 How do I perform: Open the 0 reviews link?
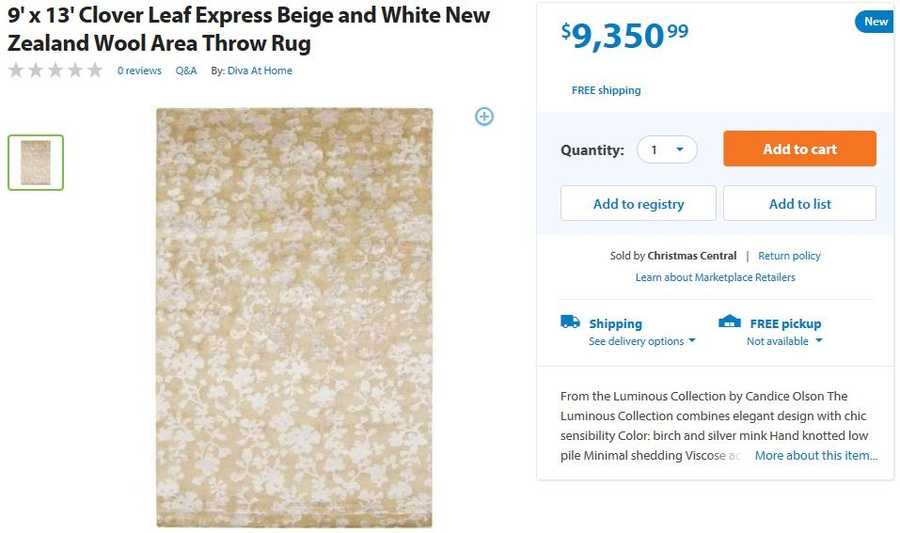[x=139, y=71]
